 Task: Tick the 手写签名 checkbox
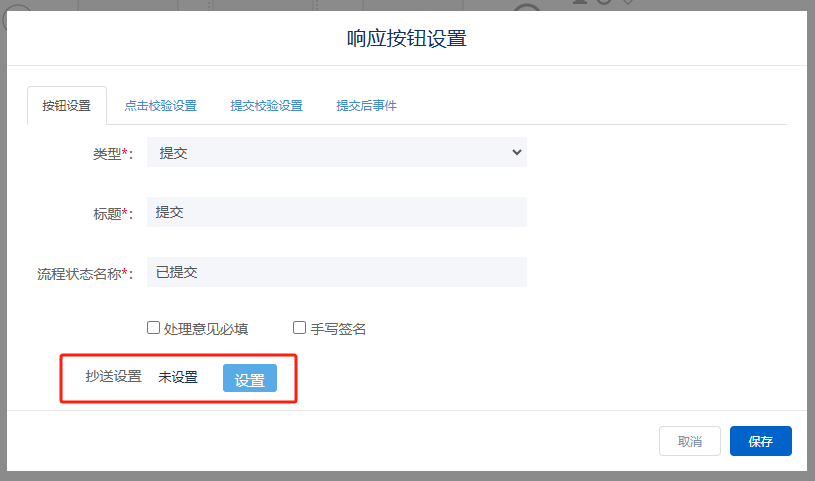[299, 328]
